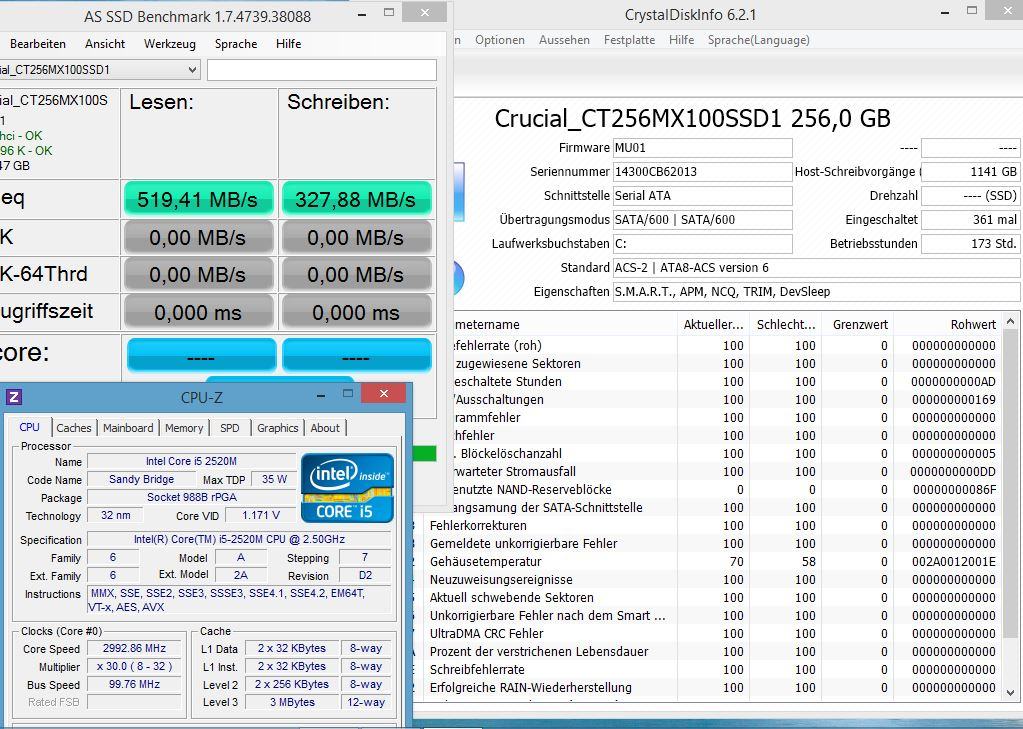Click the Seriennummer 14300CB62013 field

[x=703, y=172]
